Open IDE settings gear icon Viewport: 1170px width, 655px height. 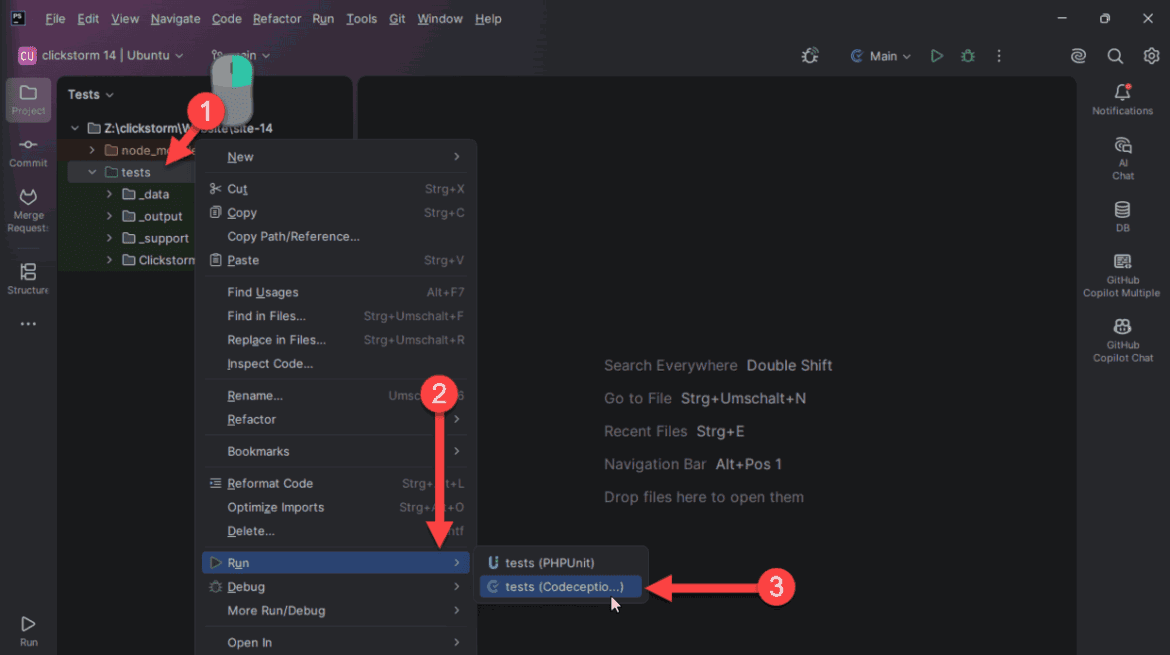[x=1151, y=56]
